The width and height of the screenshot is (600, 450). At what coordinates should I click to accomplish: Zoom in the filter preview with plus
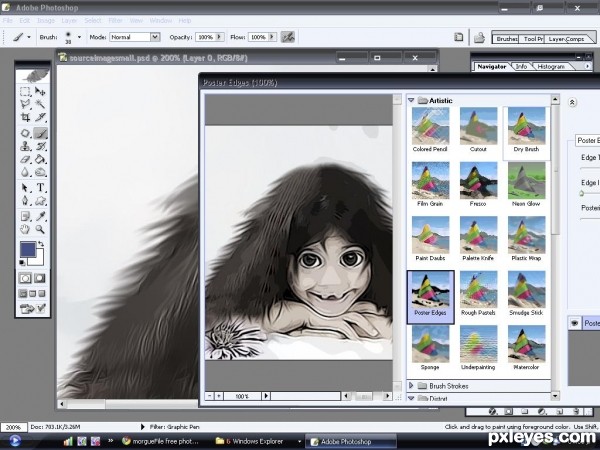(x=219, y=396)
